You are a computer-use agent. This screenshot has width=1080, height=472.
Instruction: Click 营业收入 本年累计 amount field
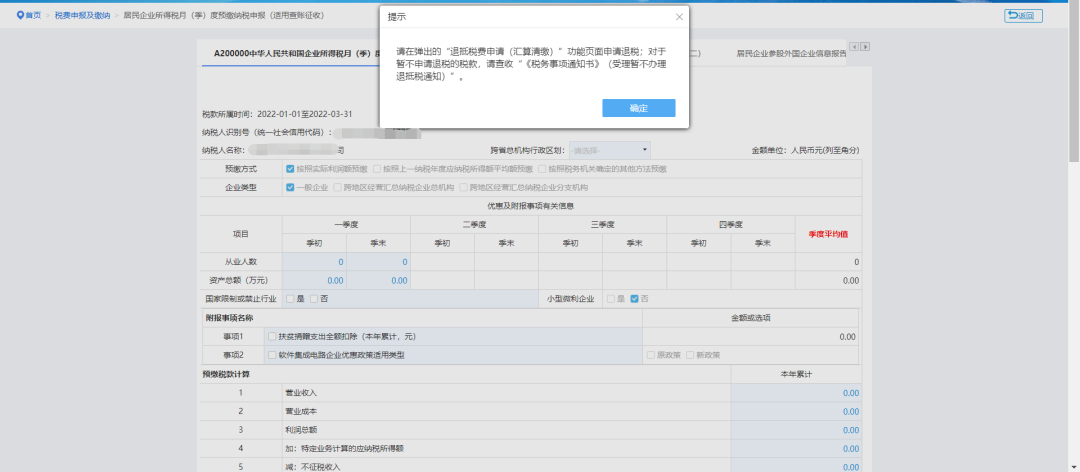(x=795, y=393)
